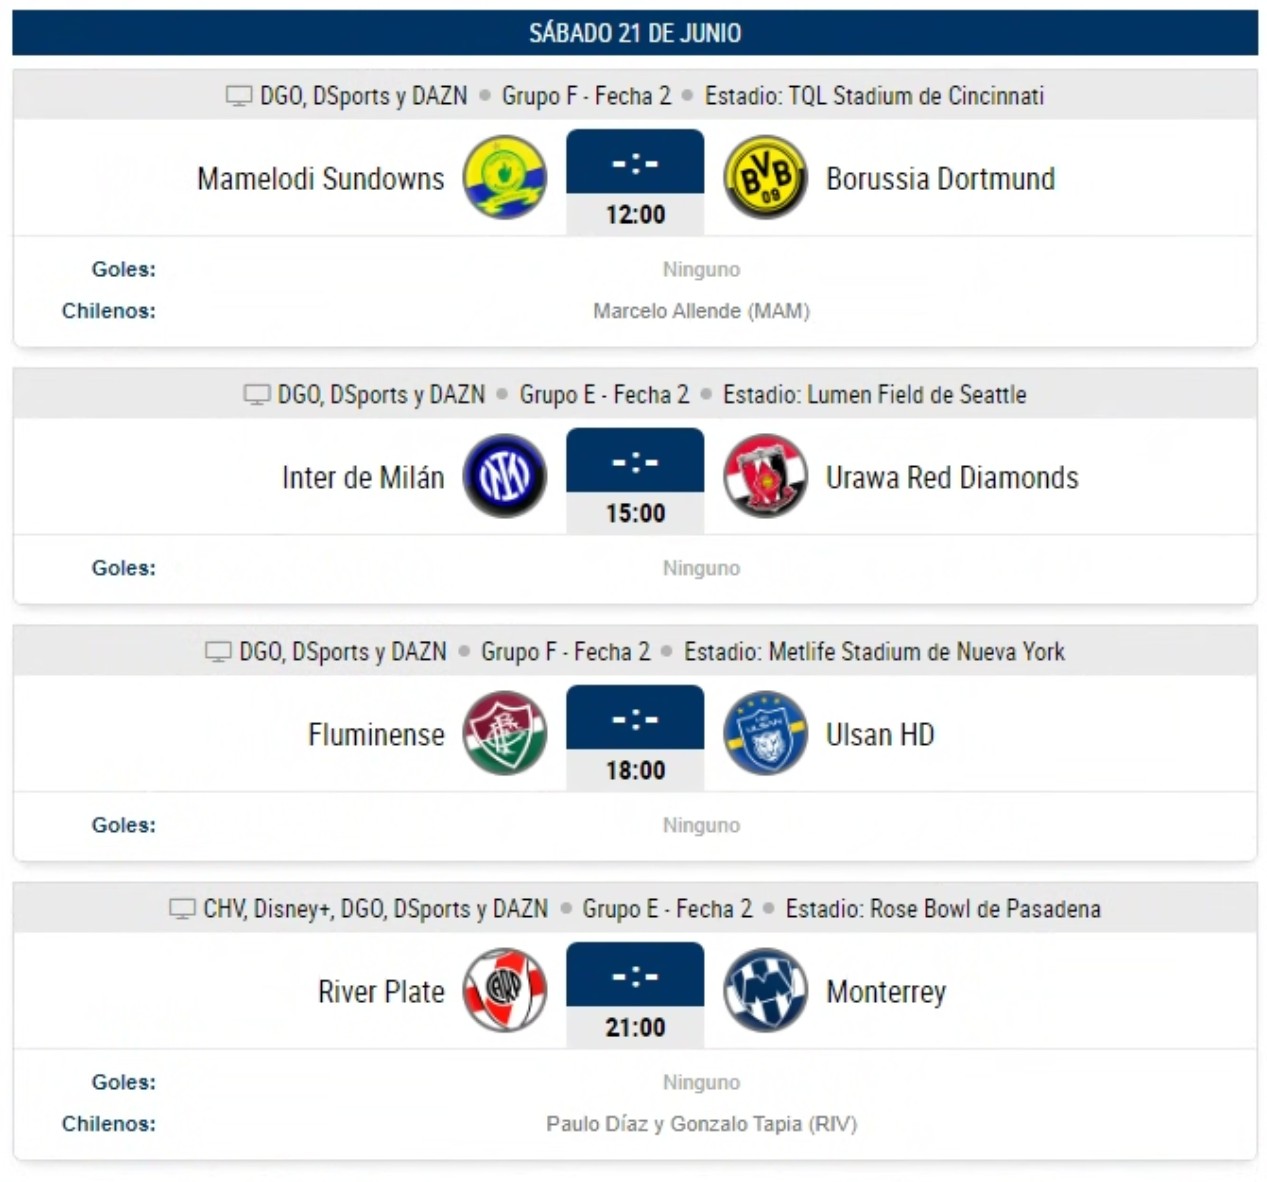1267x1182 pixels.
Task: Click the Mamelodi Sundowns team name
Action: coord(320,179)
